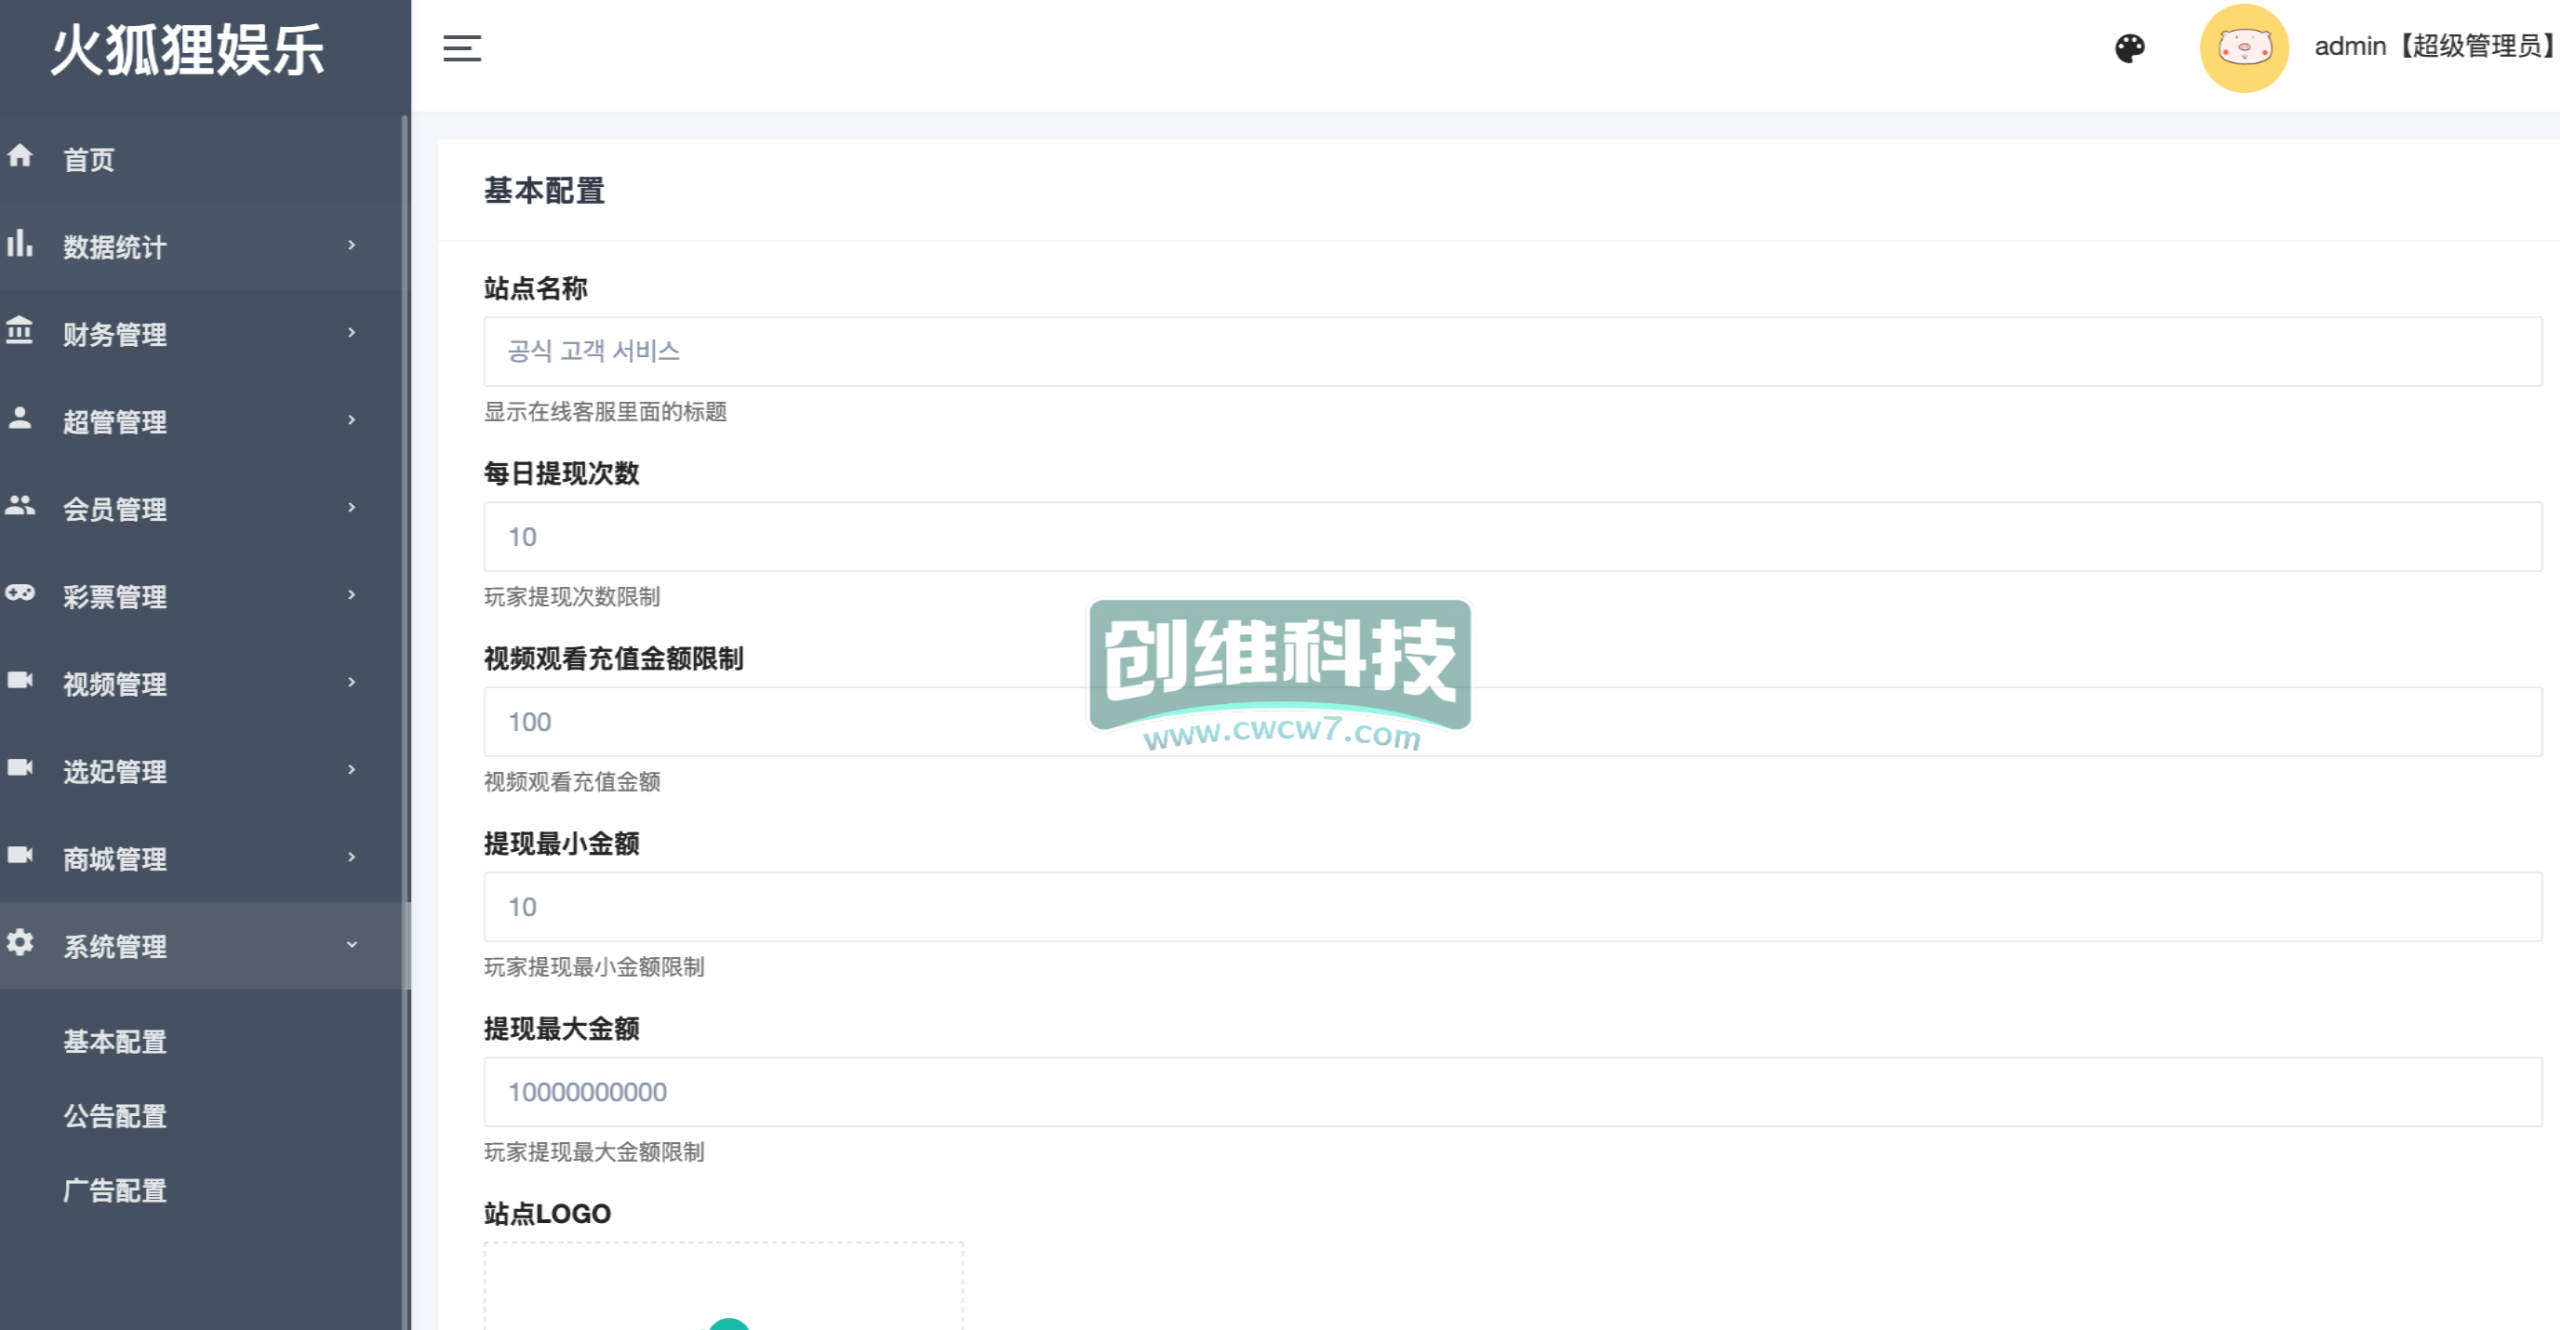Expand the 商城管理 chevron
The image size is (2560, 1330).
click(x=352, y=857)
